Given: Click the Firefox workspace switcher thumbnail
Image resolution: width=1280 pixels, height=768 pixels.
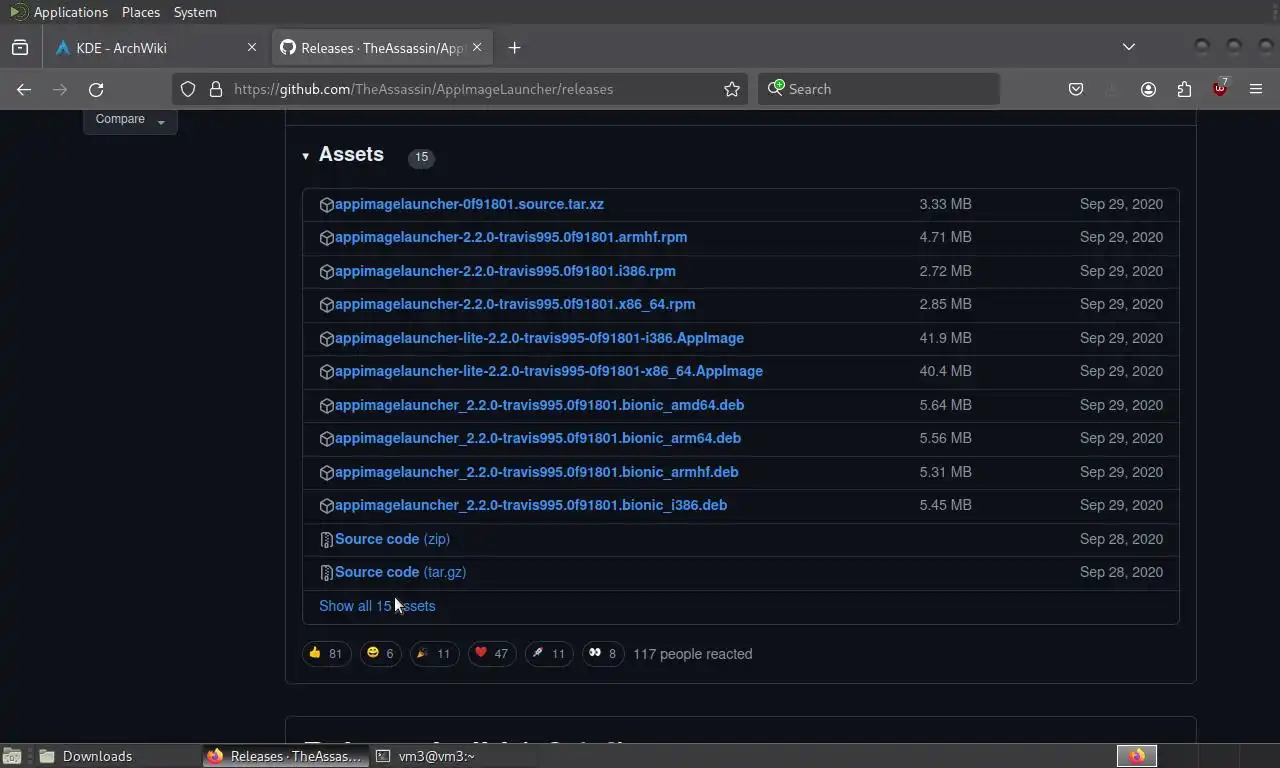Looking at the screenshot, I should 1136,756.
